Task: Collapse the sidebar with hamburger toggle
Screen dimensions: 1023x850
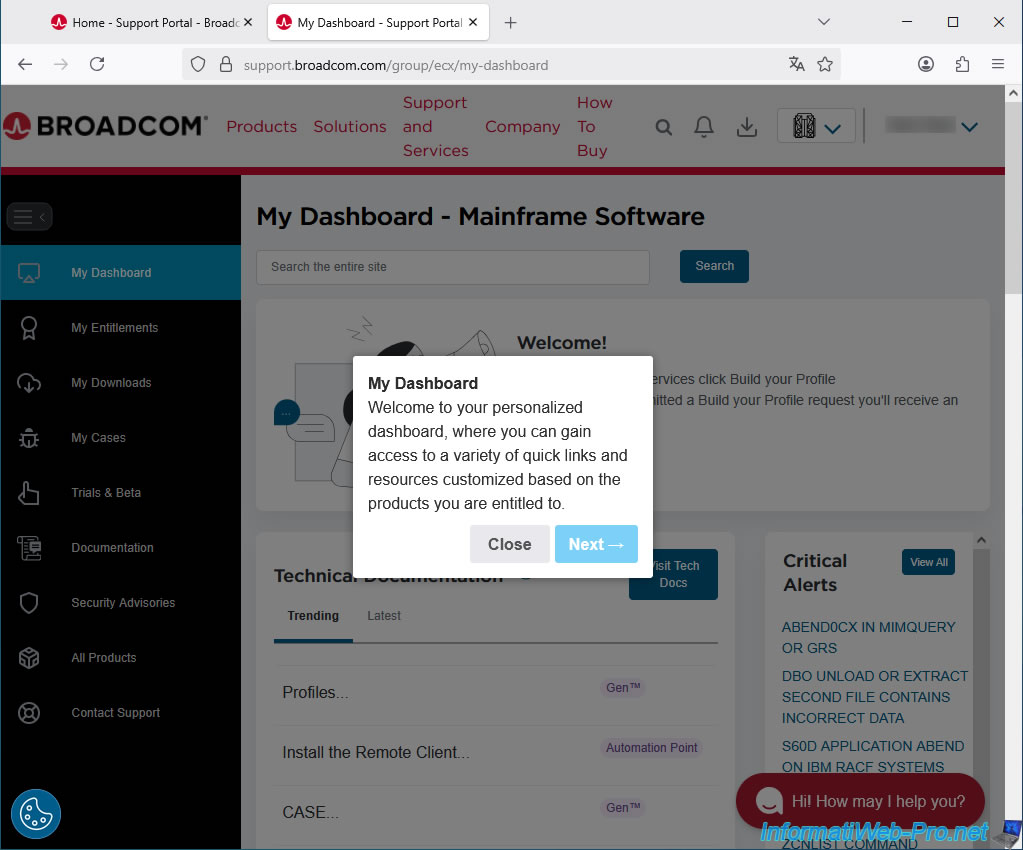Action: 29,217
